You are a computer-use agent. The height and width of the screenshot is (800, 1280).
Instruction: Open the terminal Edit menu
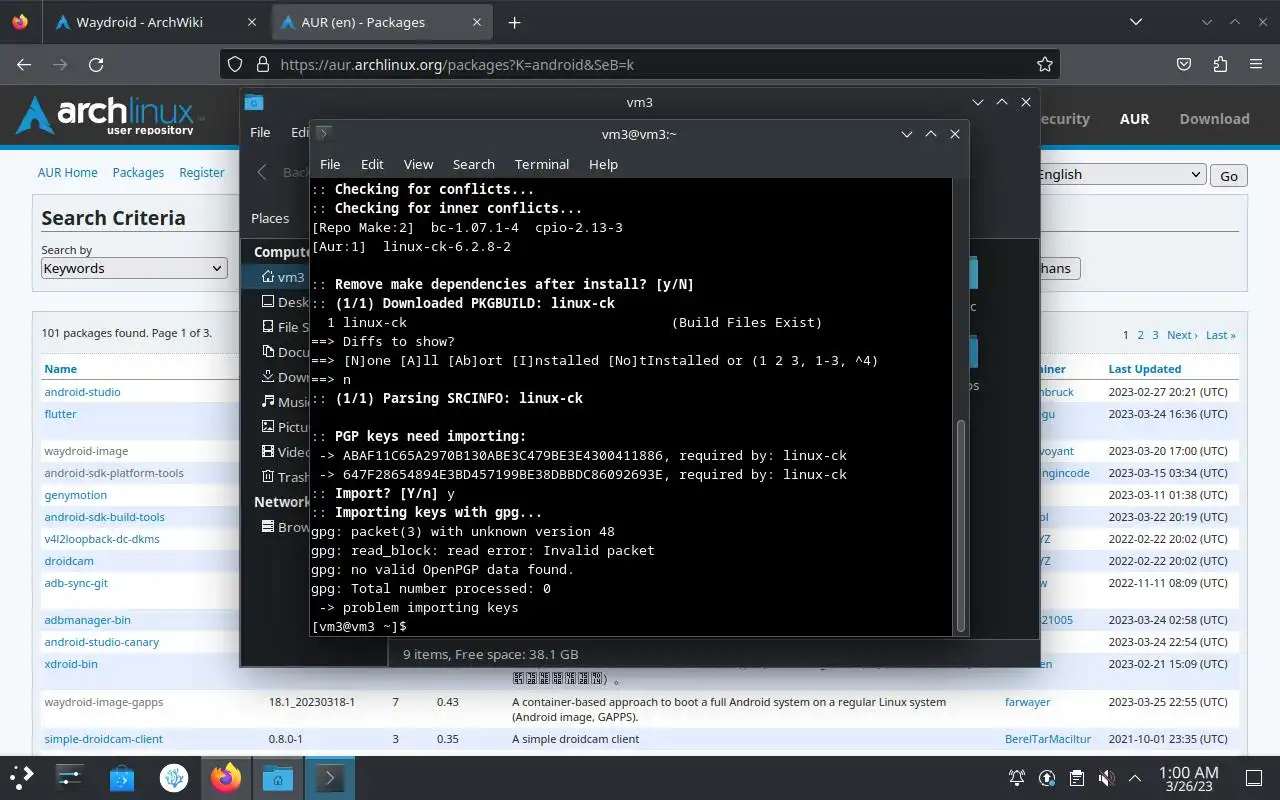(372, 164)
